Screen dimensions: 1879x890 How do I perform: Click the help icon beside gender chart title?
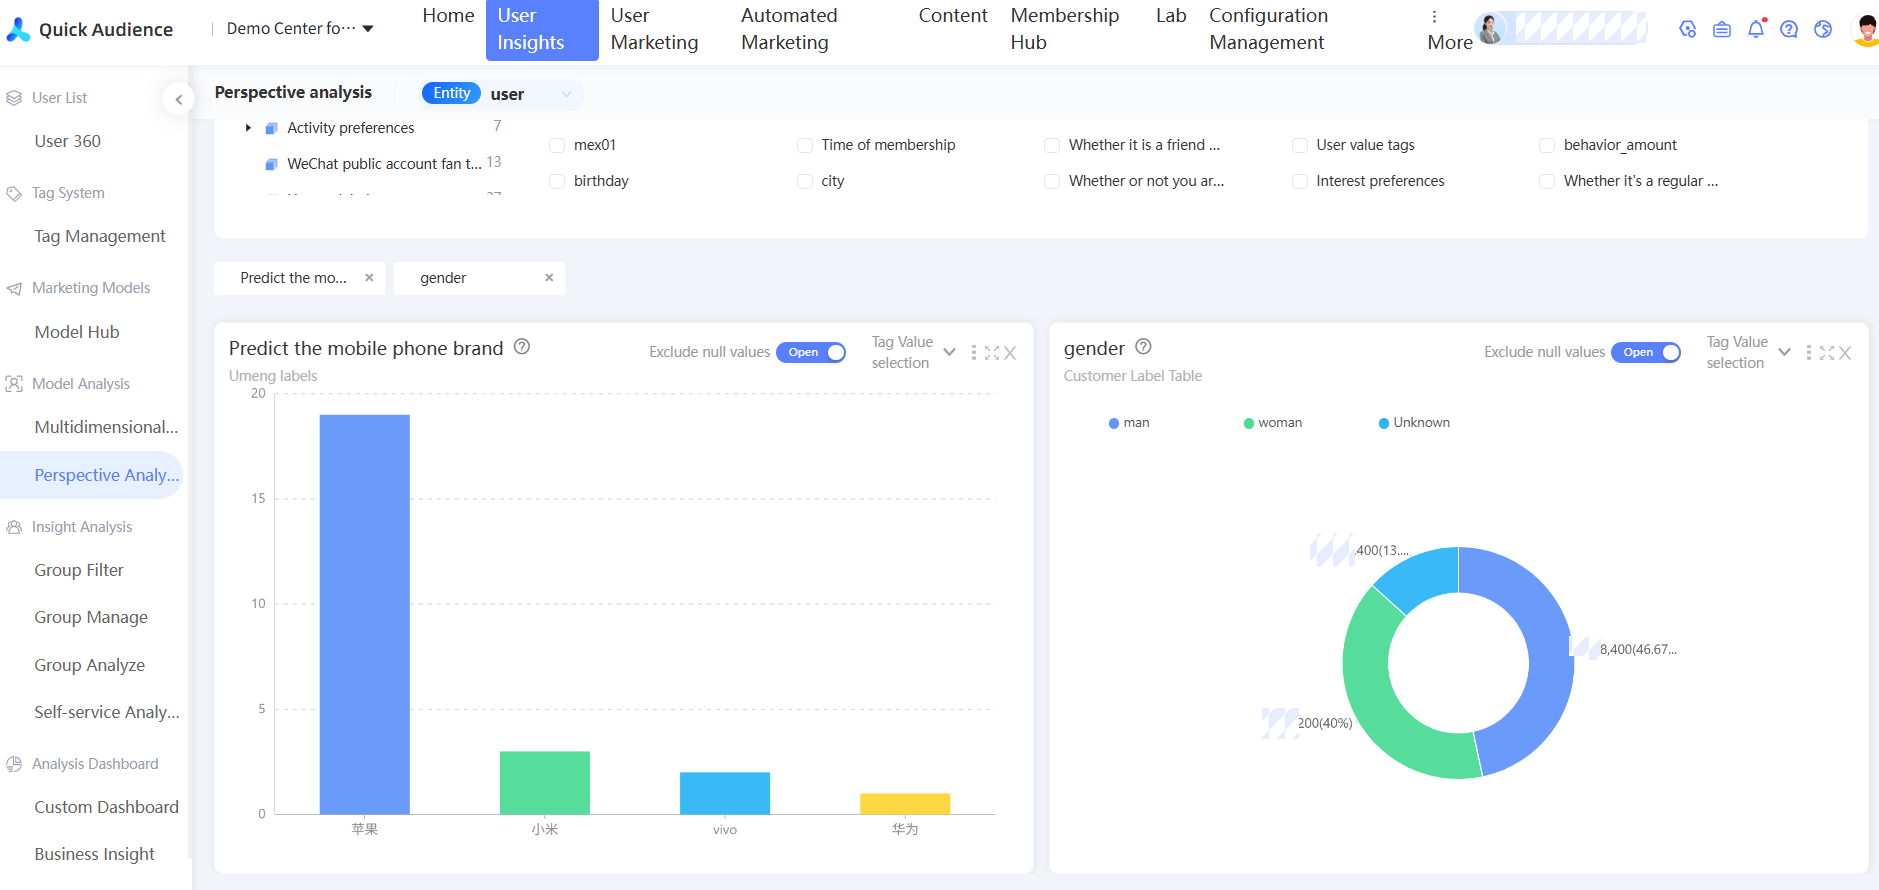pos(1144,347)
